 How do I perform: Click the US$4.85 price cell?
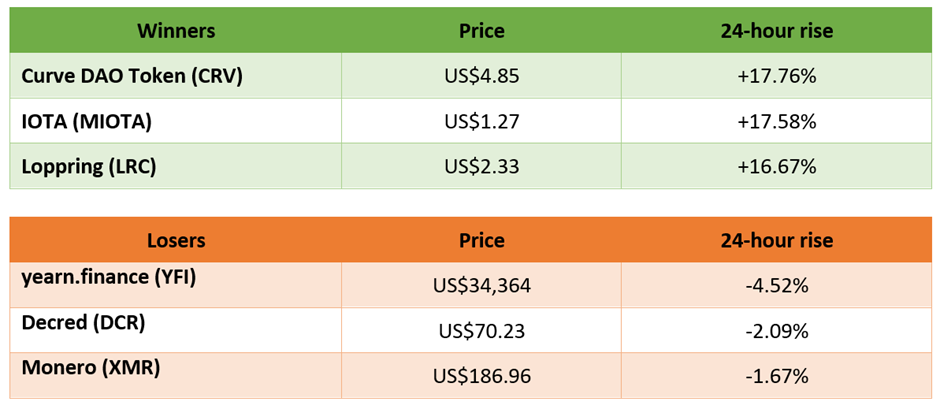481,76
